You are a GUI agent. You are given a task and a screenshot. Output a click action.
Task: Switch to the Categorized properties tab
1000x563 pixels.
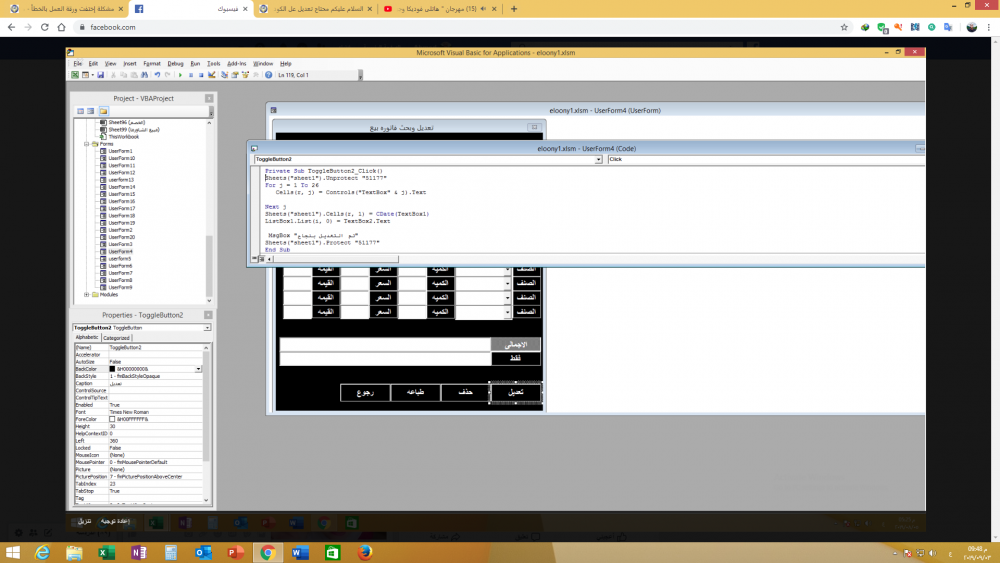117,338
